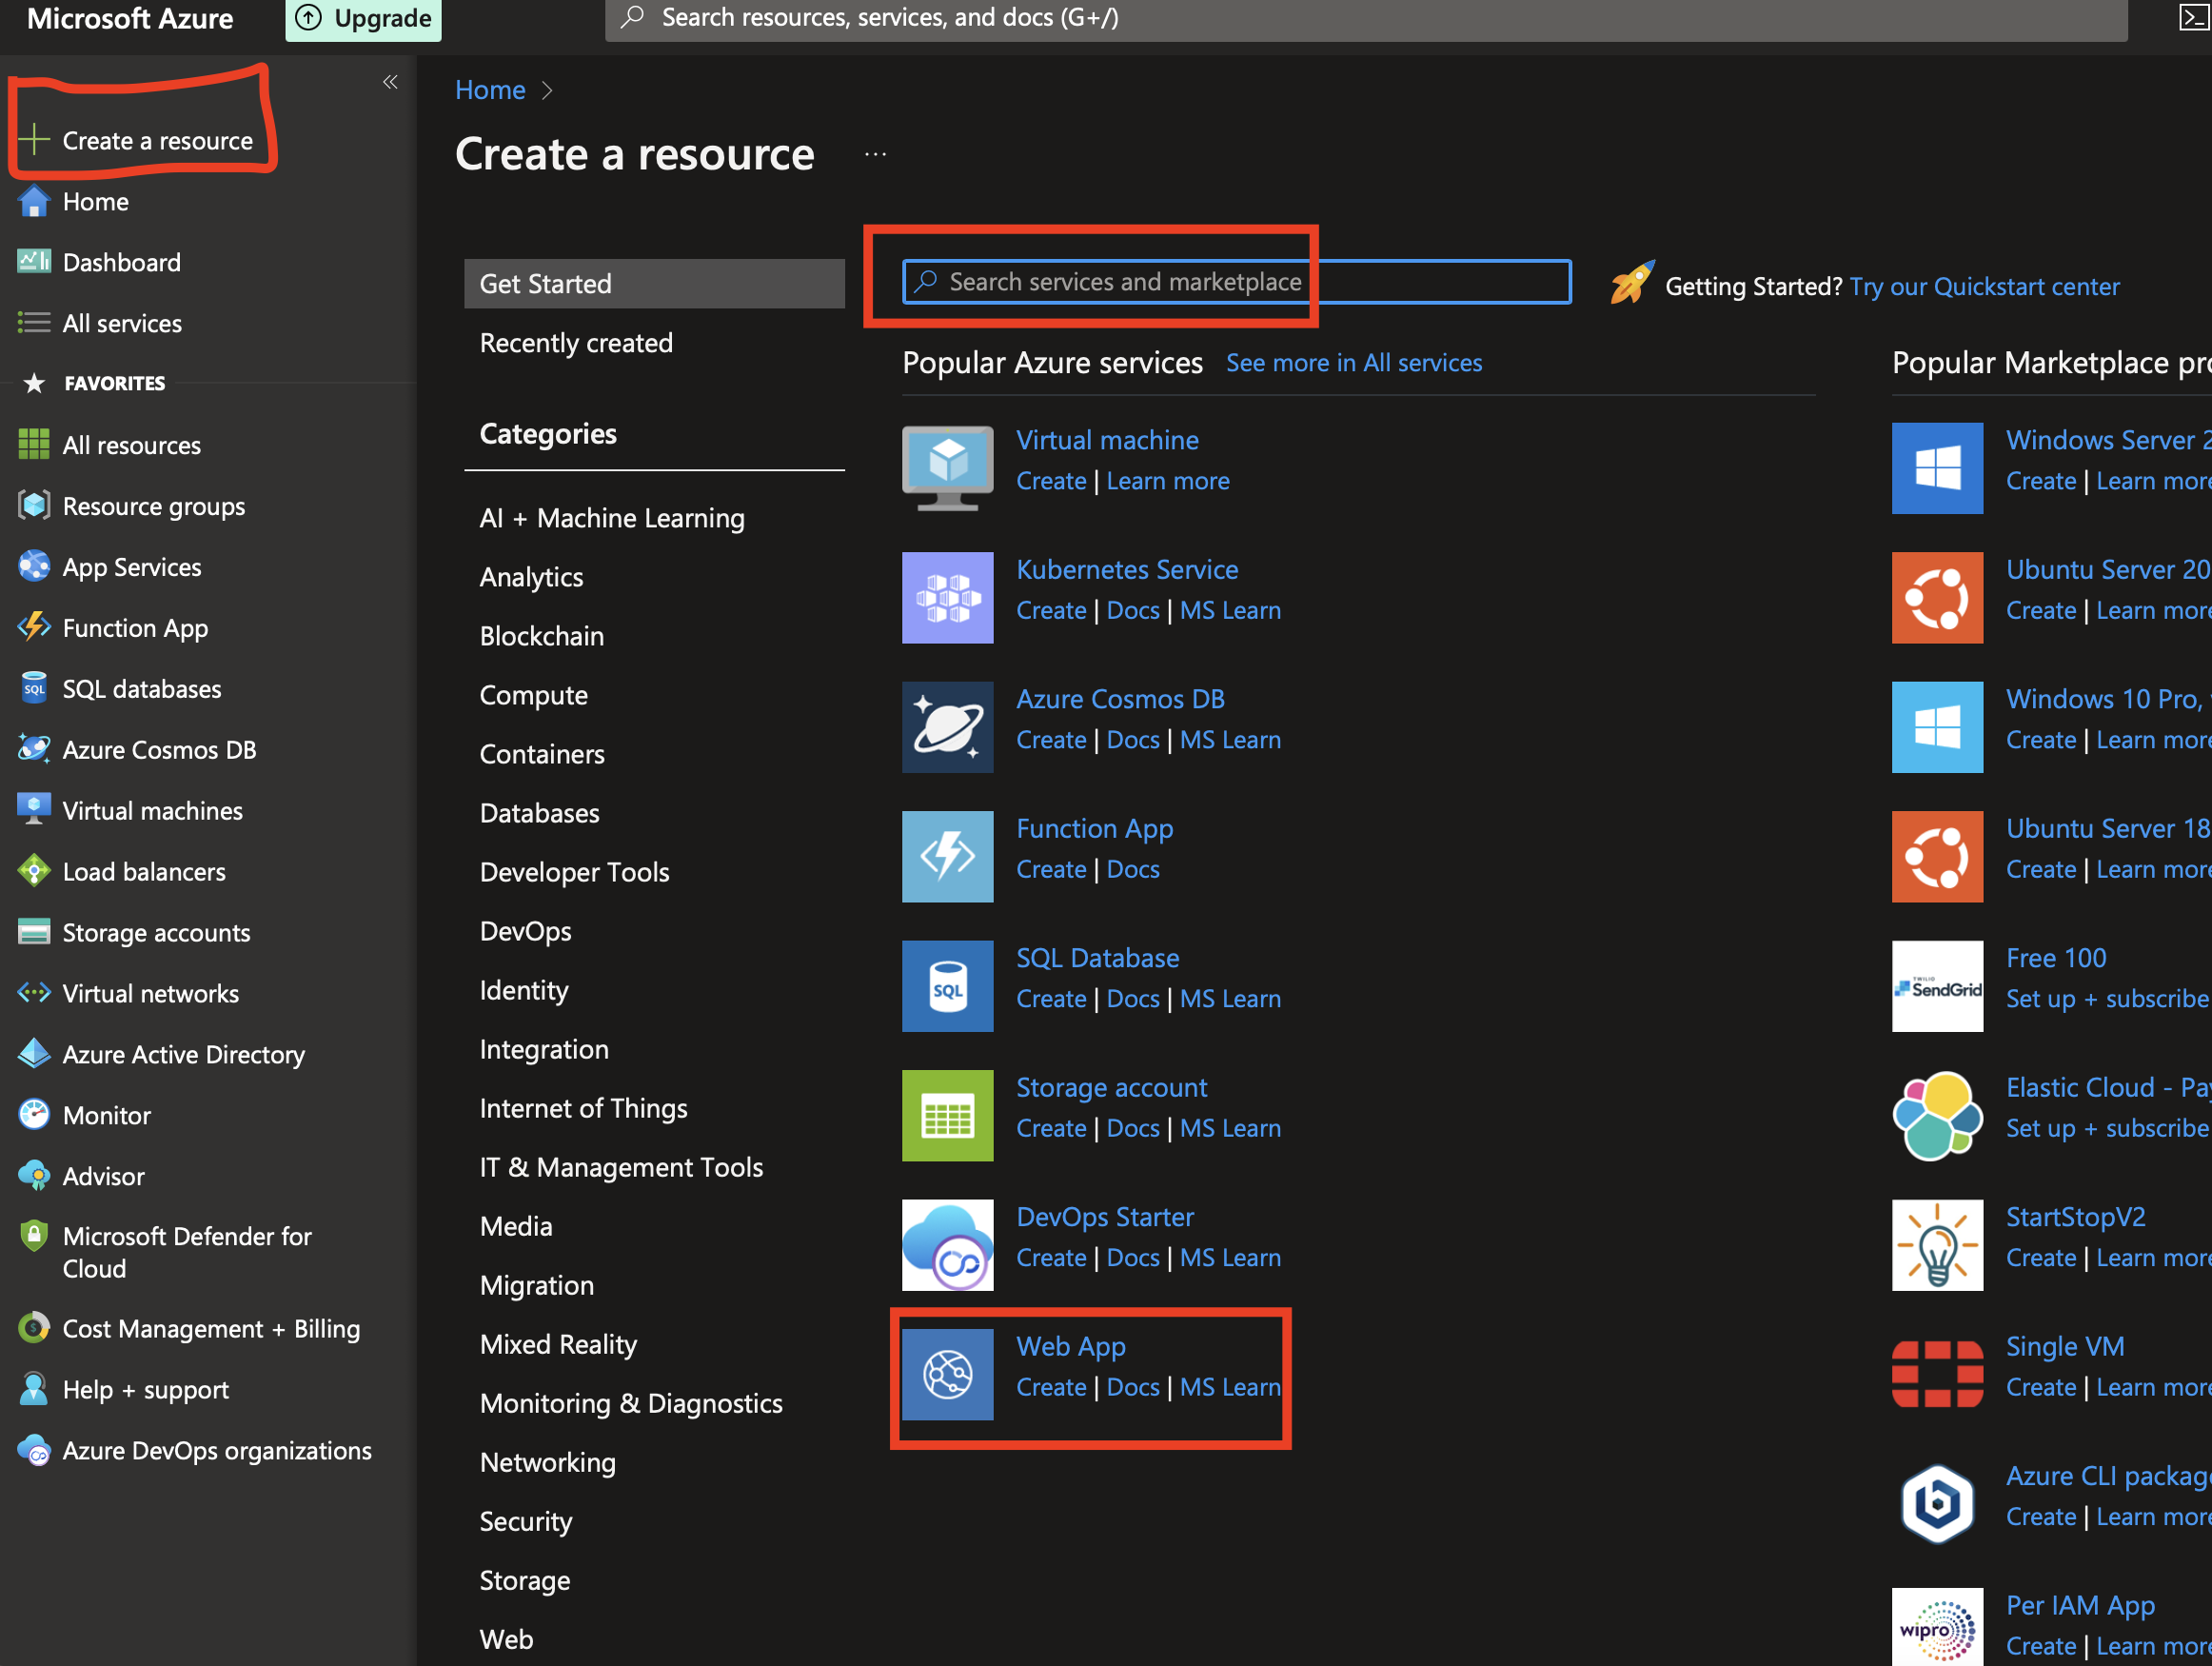Click the Azure Cosmos DB sidebar icon

[x=34, y=750]
